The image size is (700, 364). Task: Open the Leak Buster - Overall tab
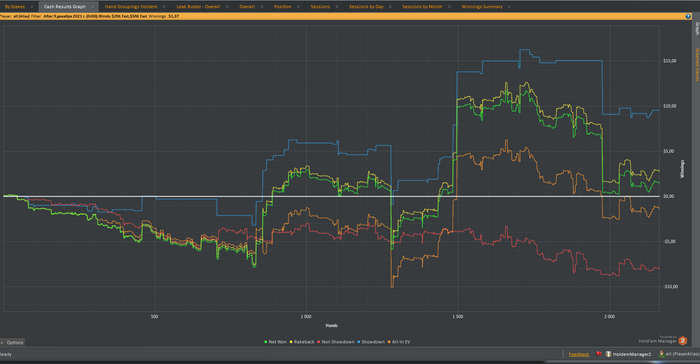click(x=198, y=7)
